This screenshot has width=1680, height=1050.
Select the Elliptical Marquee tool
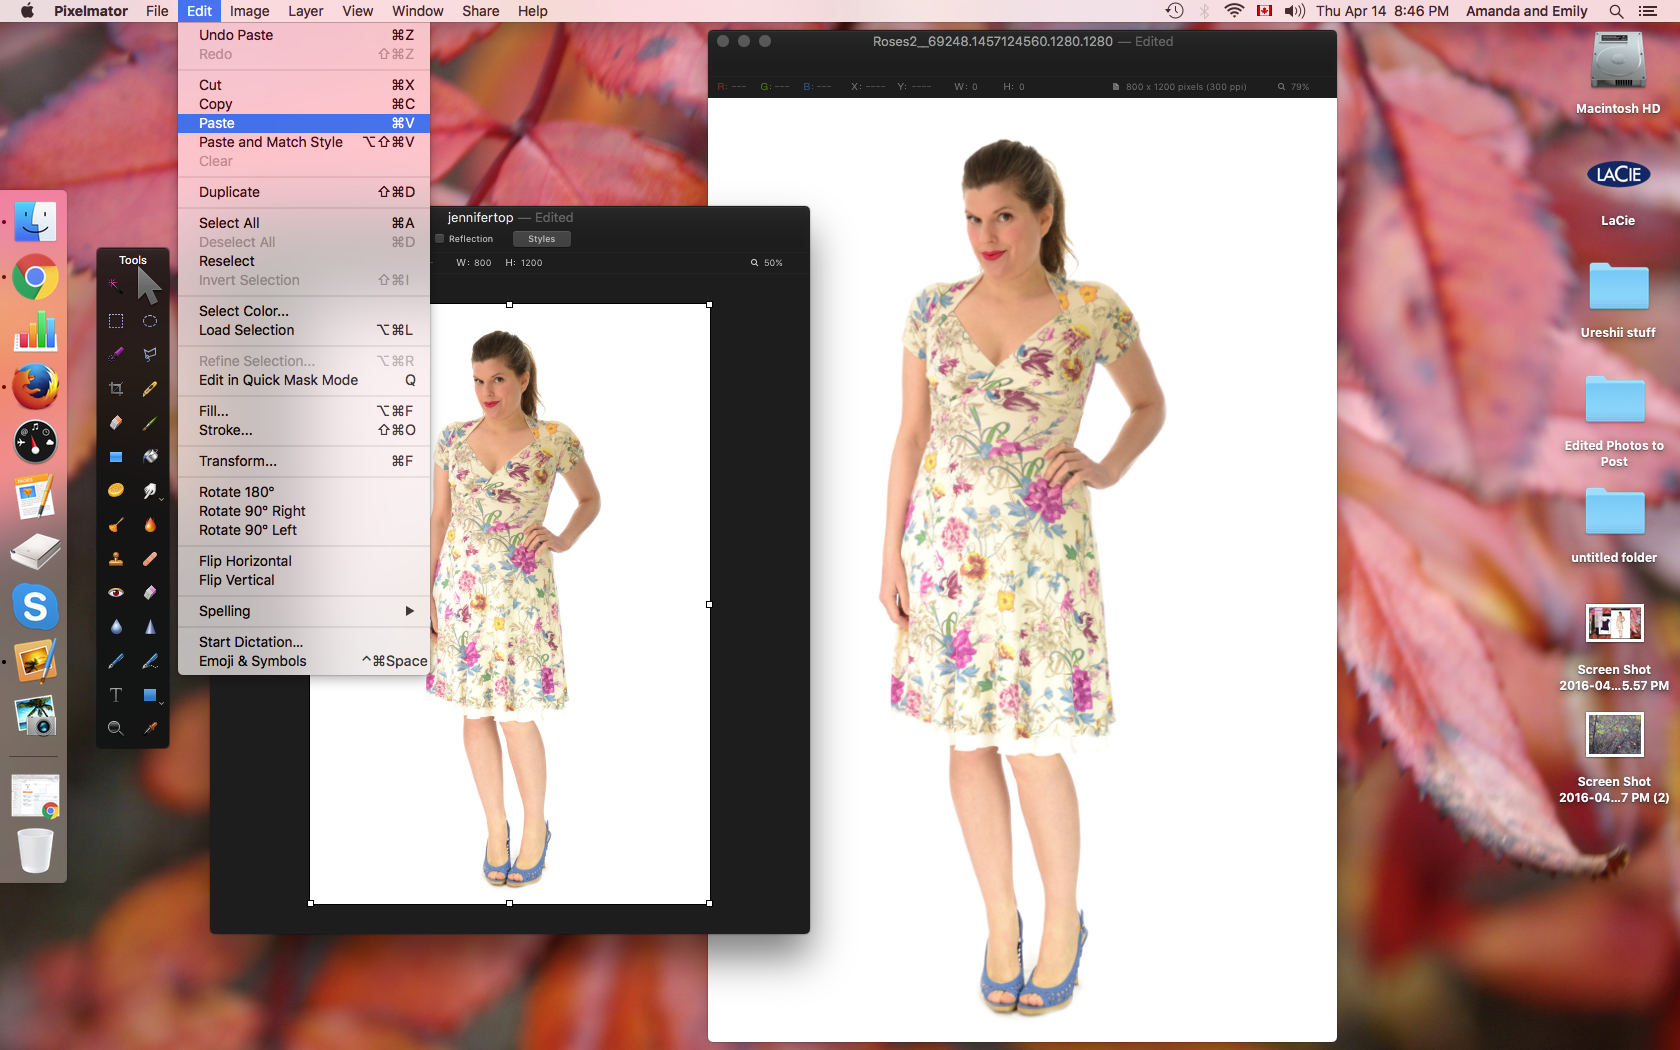click(150, 321)
